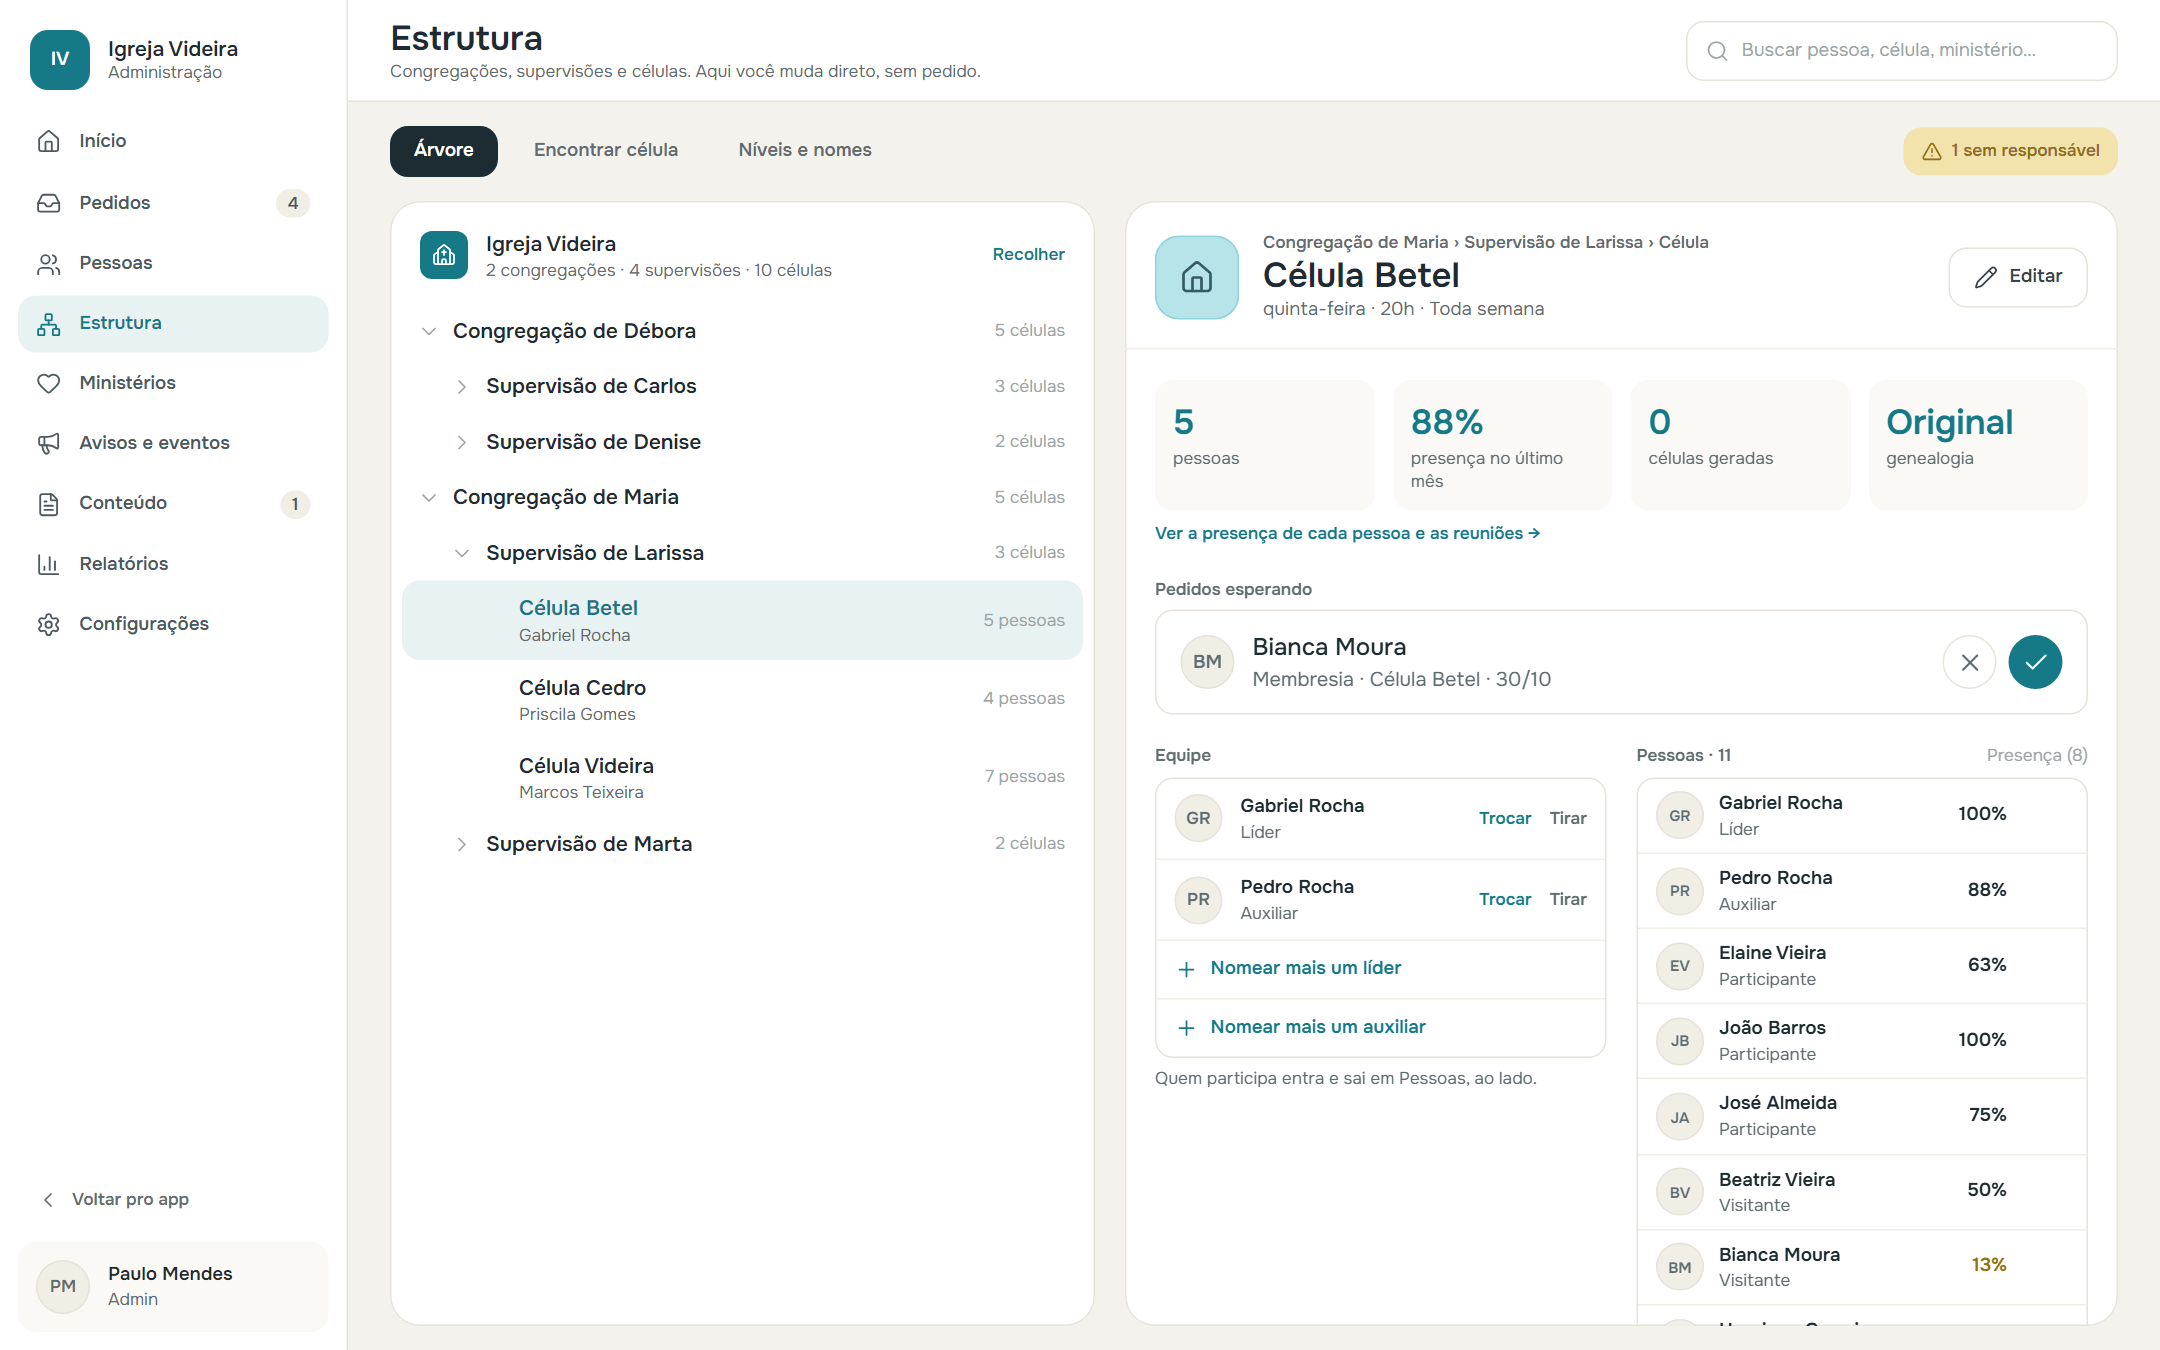The image size is (2160, 1350).
Task: Open the Pessoas people icon
Action: [x=49, y=264]
